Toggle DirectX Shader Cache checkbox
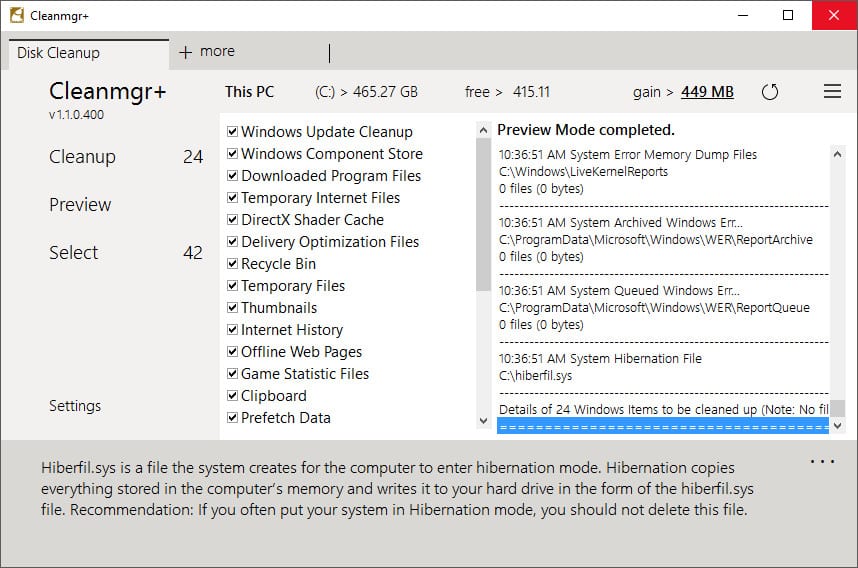This screenshot has width=858, height=568. 232,220
